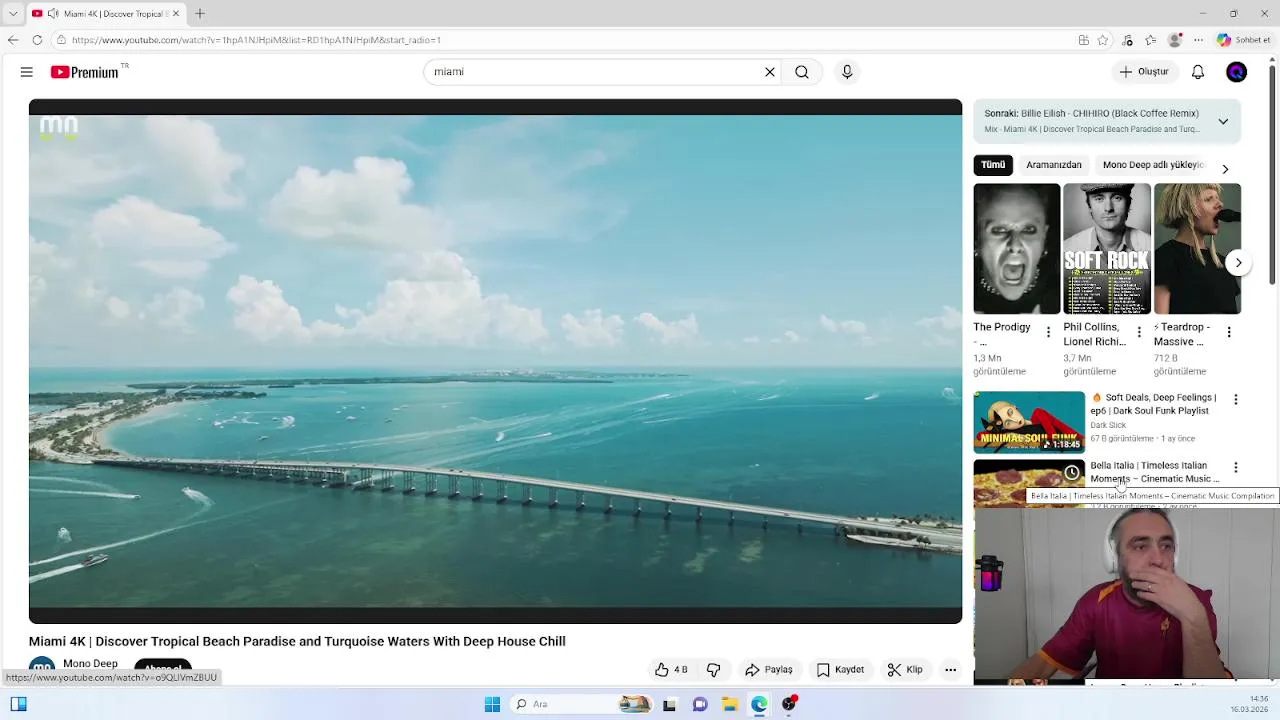Open options menu for Teardrop video
1280x720 pixels.
(x=1229, y=332)
